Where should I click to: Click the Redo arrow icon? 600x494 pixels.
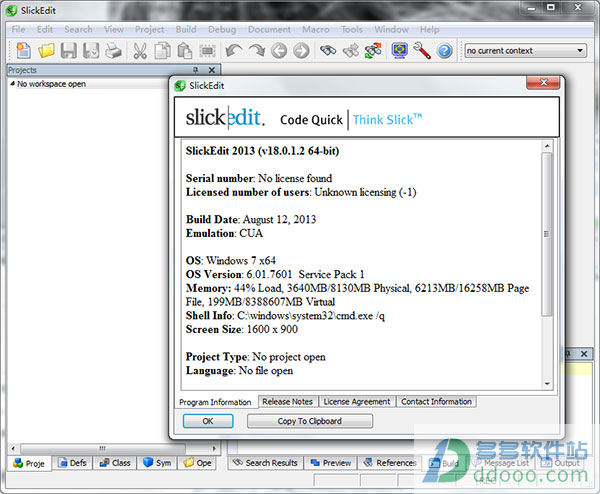[x=256, y=51]
